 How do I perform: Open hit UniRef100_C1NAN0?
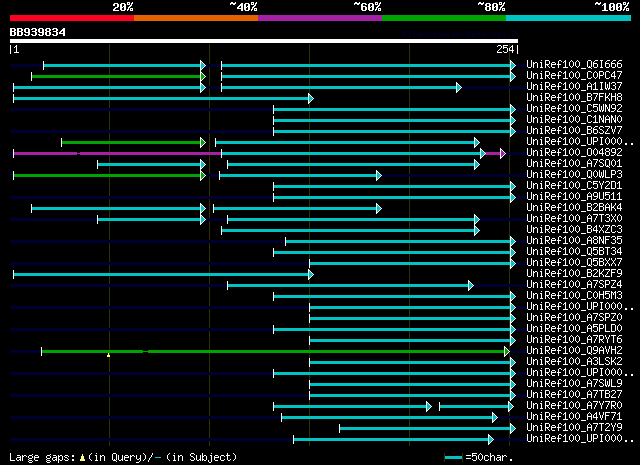[x=574, y=120]
